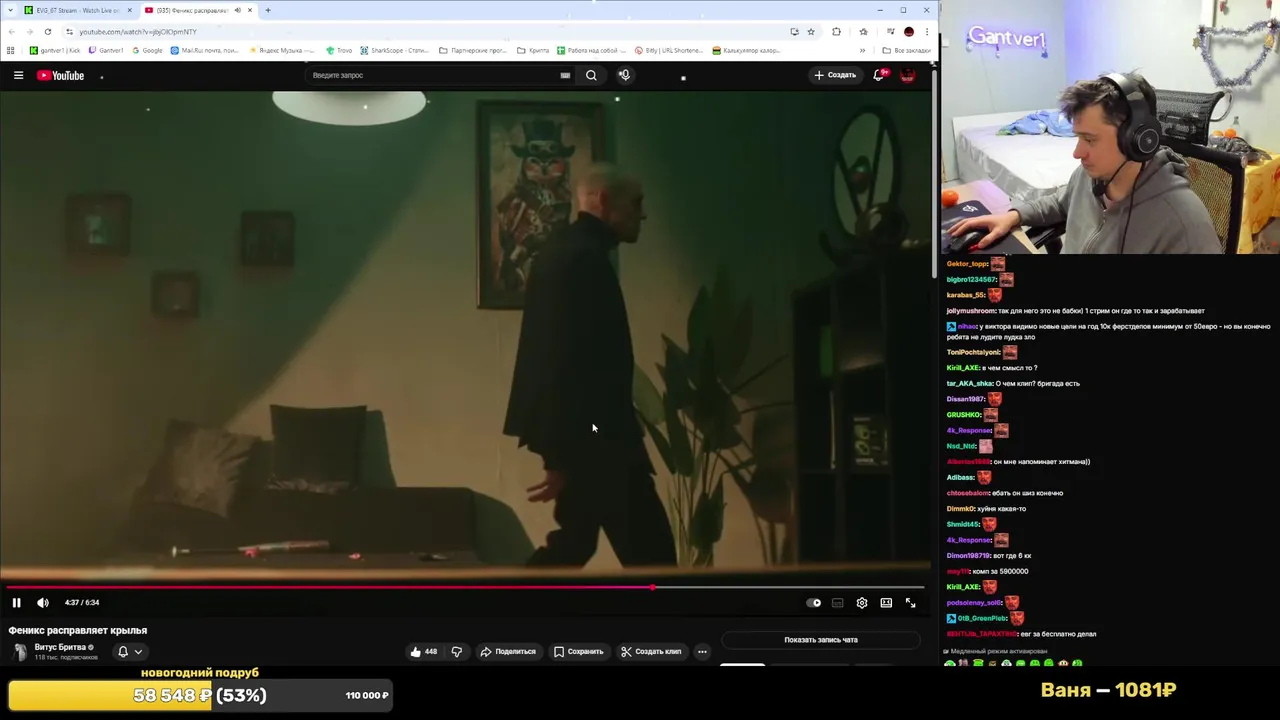
Task: Toggle subtitles in the player
Action: tap(838, 603)
